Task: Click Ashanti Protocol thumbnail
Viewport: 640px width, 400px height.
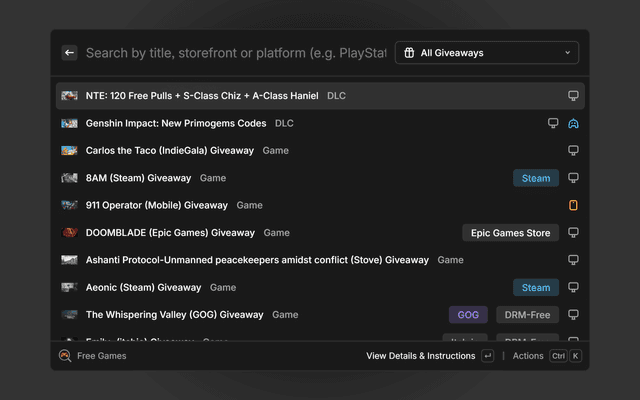Action: point(69,260)
